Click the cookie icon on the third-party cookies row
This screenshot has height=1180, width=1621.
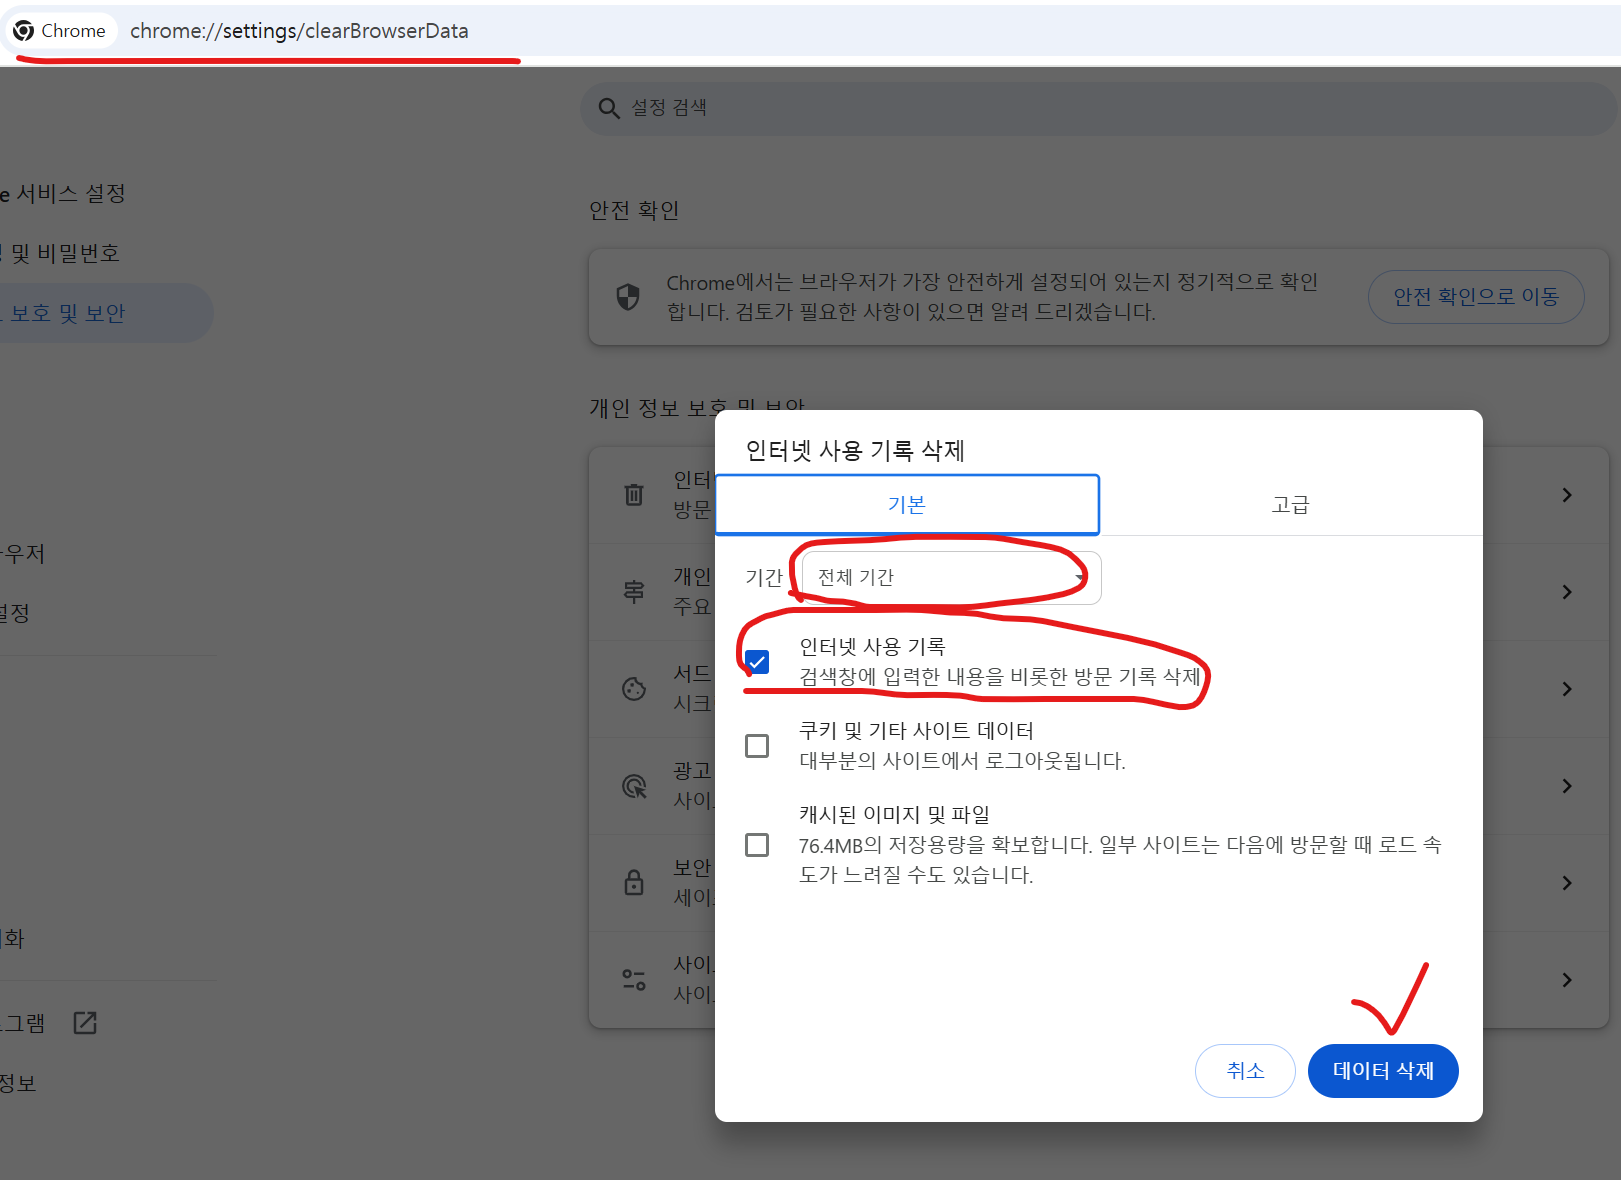point(634,688)
